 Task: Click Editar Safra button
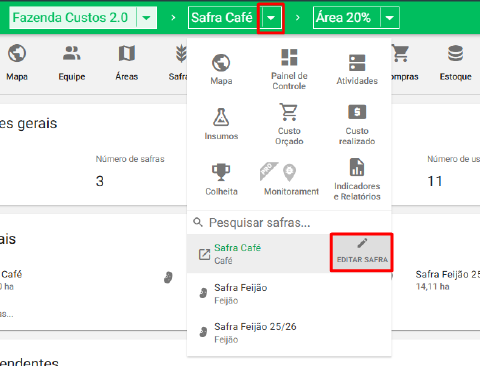pos(362,252)
